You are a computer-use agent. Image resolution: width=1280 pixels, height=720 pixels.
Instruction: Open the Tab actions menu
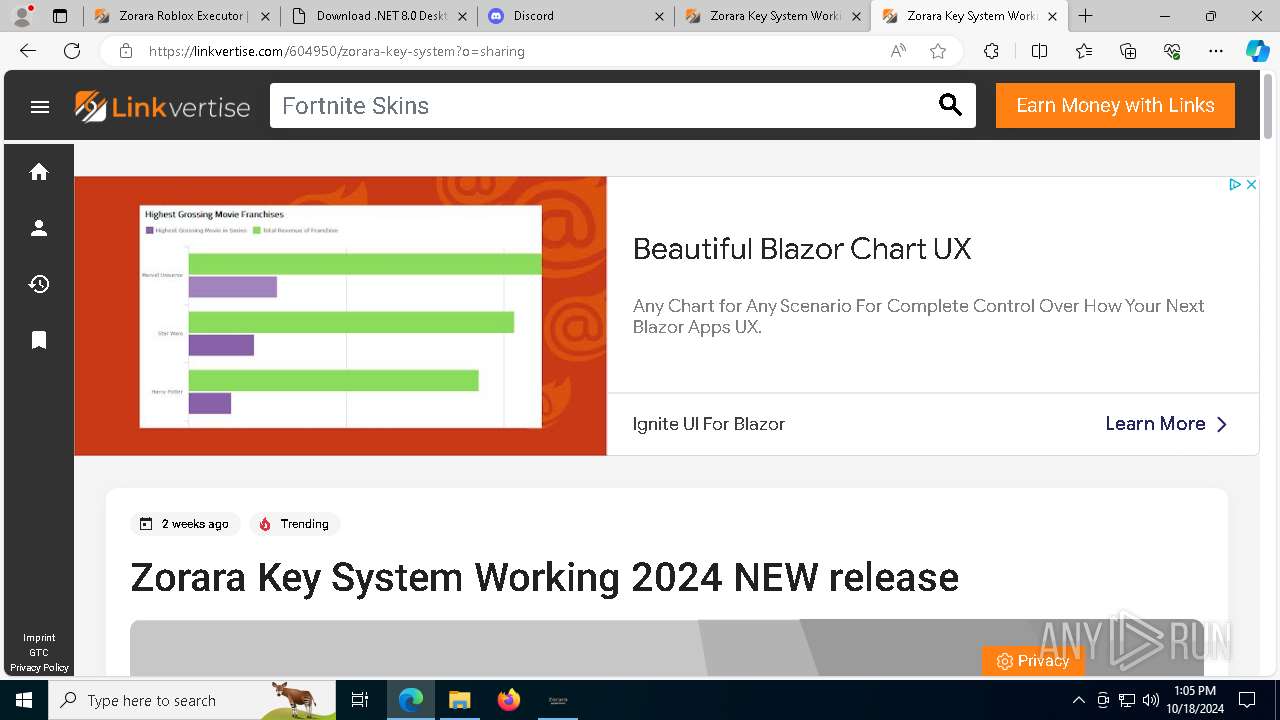click(x=60, y=16)
